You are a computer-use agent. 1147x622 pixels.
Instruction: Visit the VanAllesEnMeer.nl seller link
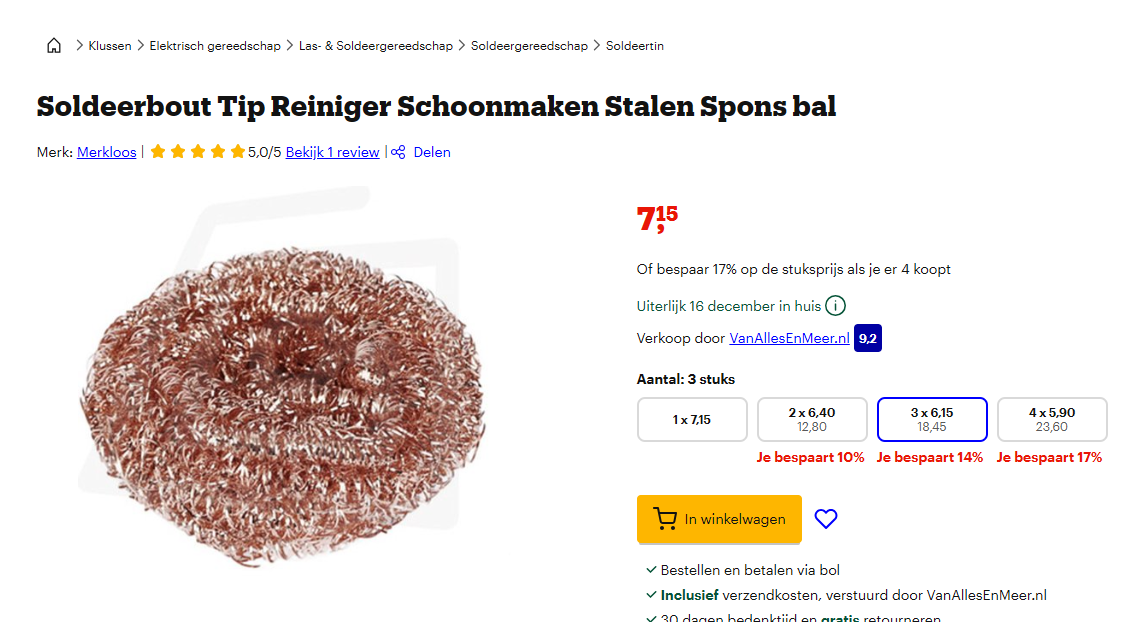point(789,338)
